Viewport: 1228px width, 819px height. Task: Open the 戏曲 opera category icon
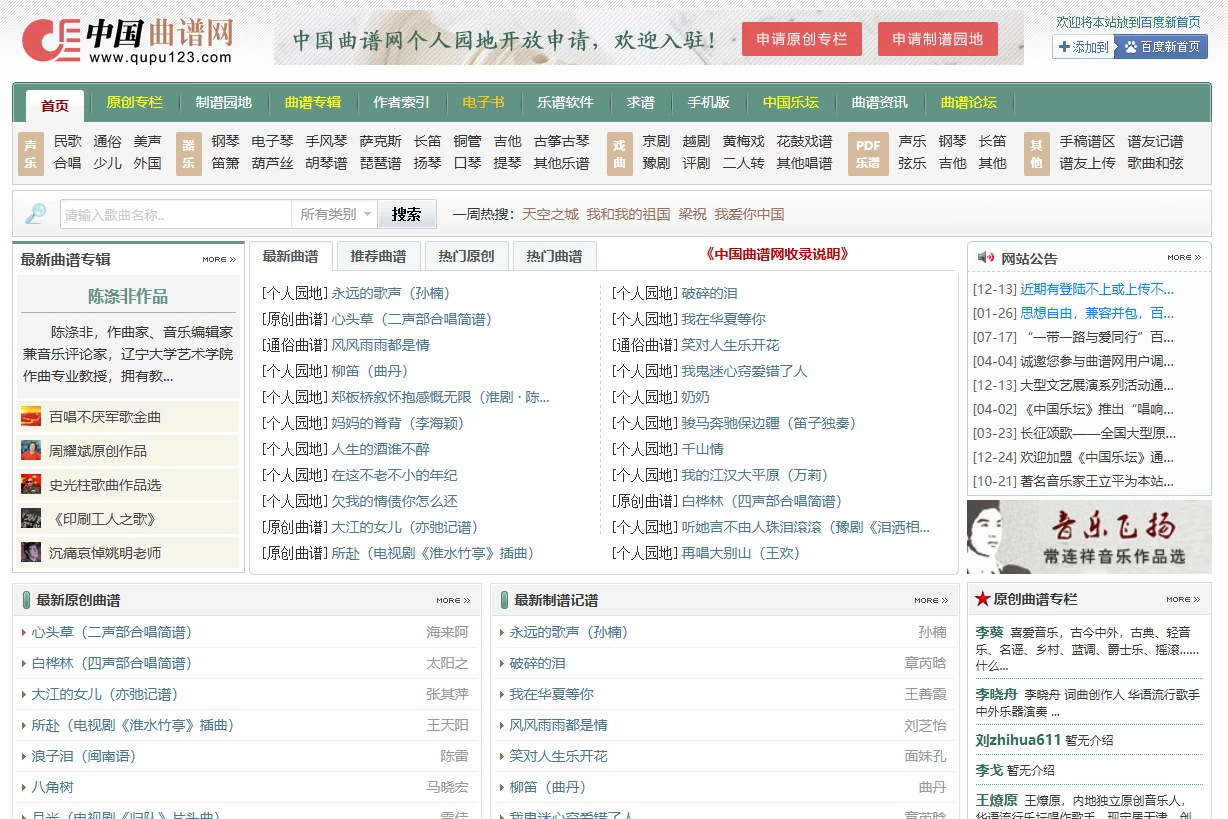[x=621, y=156]
